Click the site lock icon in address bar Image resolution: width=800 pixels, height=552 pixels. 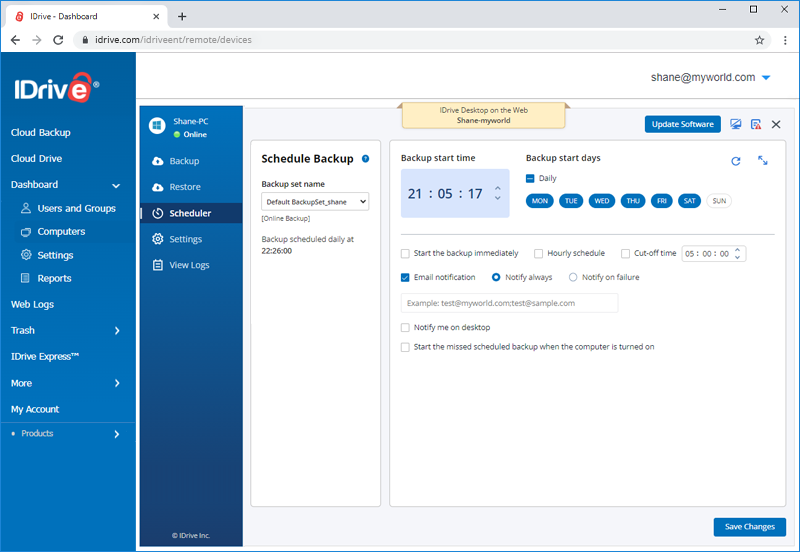[85, 40]
